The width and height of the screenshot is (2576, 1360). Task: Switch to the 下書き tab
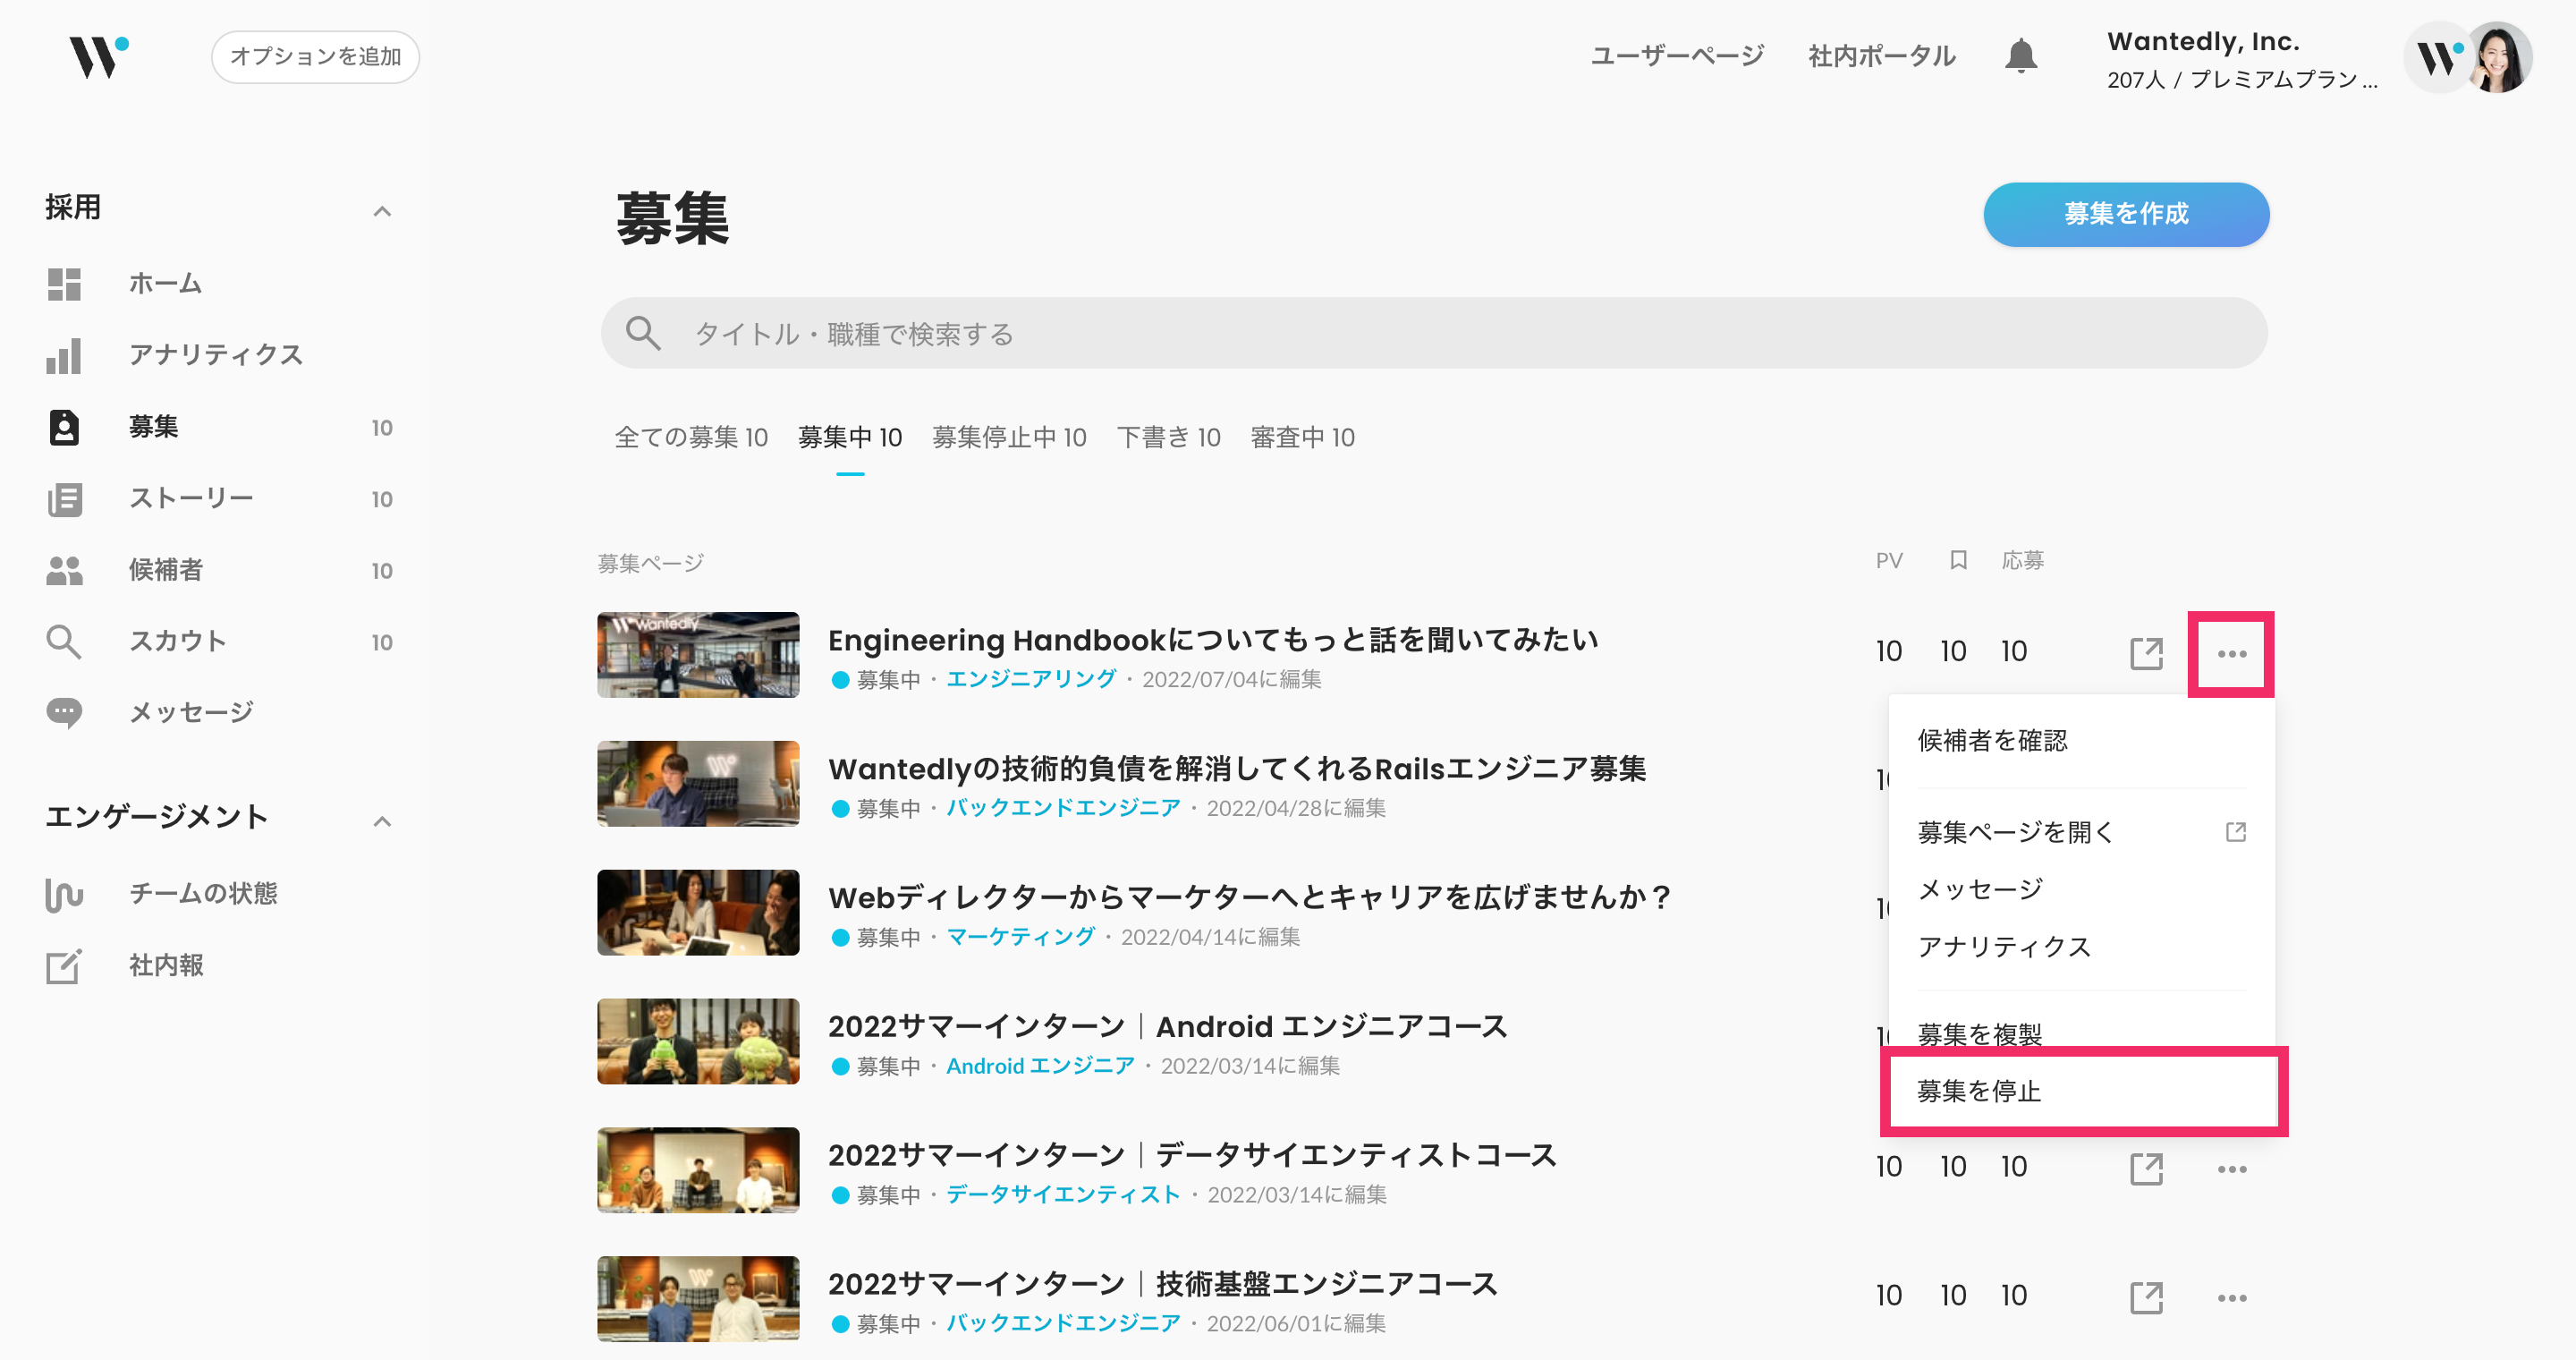(x=1168, y=438)
